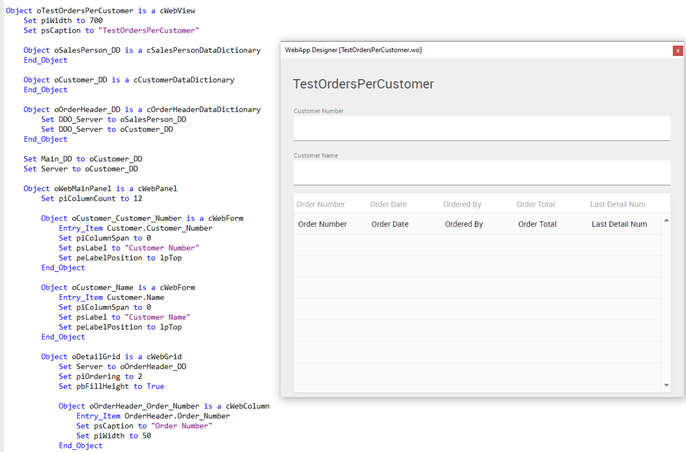Click the grid's scroll down arrow
Image resolution: width=686 pixels, height=452 pixels.
pyautogui.click(x=666, y=385)
